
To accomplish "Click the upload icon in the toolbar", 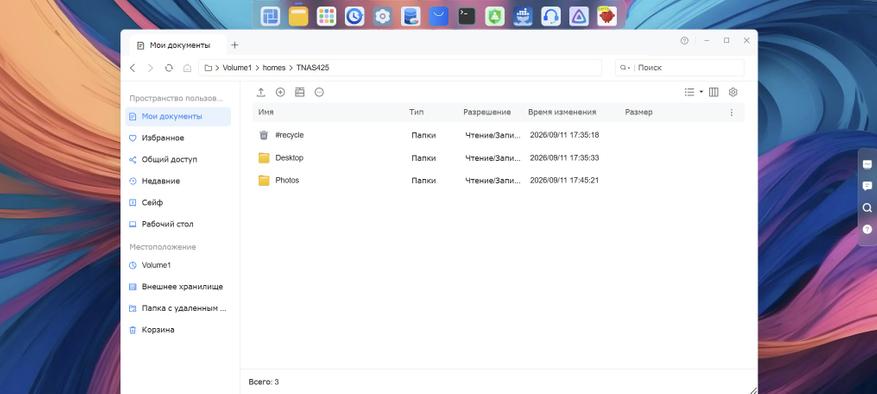I will [x=261, y=92].
